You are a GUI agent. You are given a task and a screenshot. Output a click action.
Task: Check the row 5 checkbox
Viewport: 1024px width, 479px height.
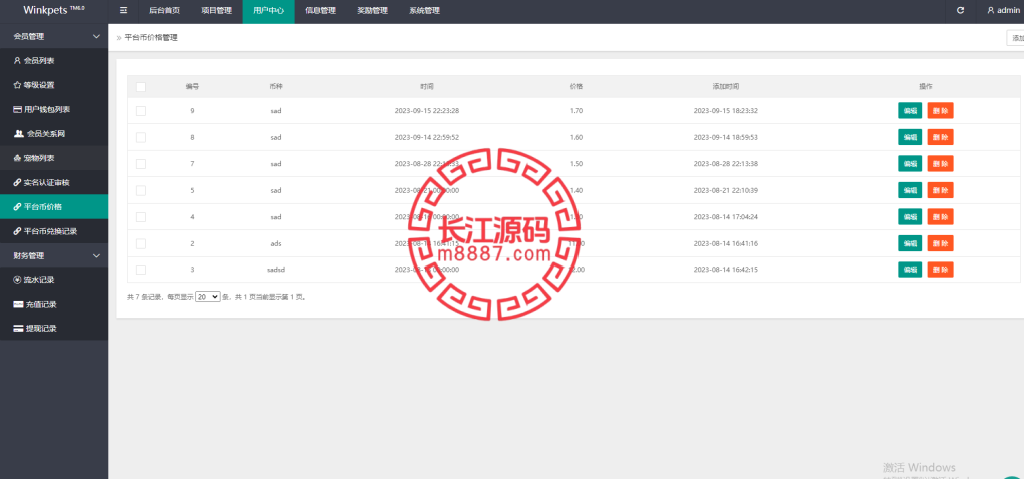click(x=141, y=190)
